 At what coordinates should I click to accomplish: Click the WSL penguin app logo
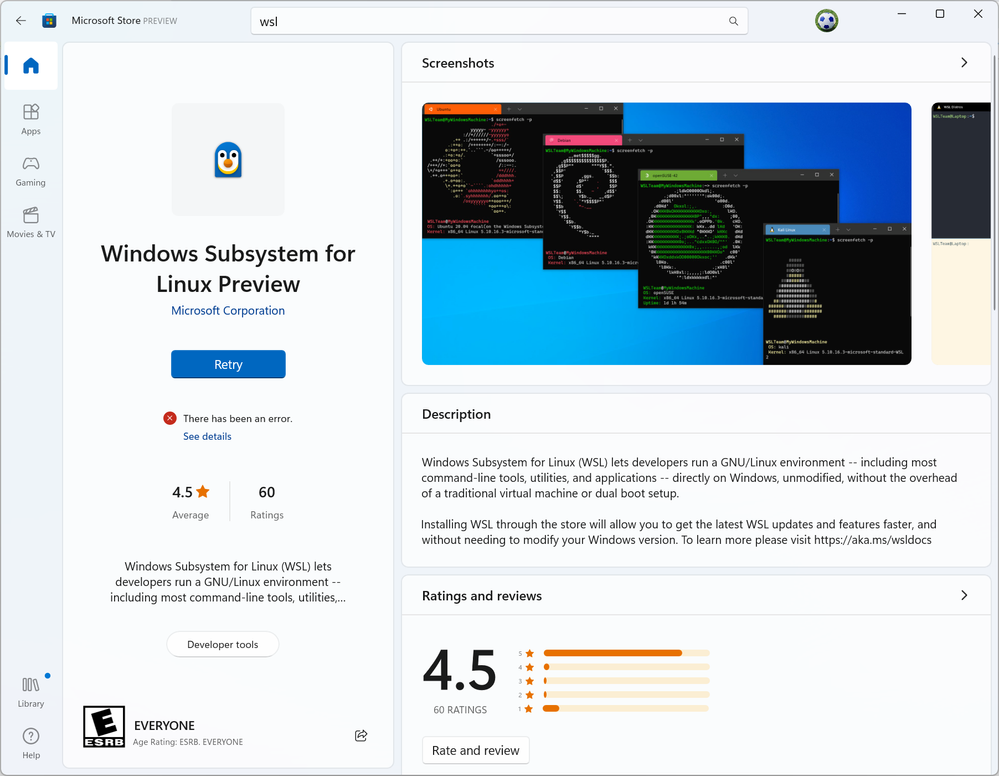pyautogui.click(x=228, y=159)
